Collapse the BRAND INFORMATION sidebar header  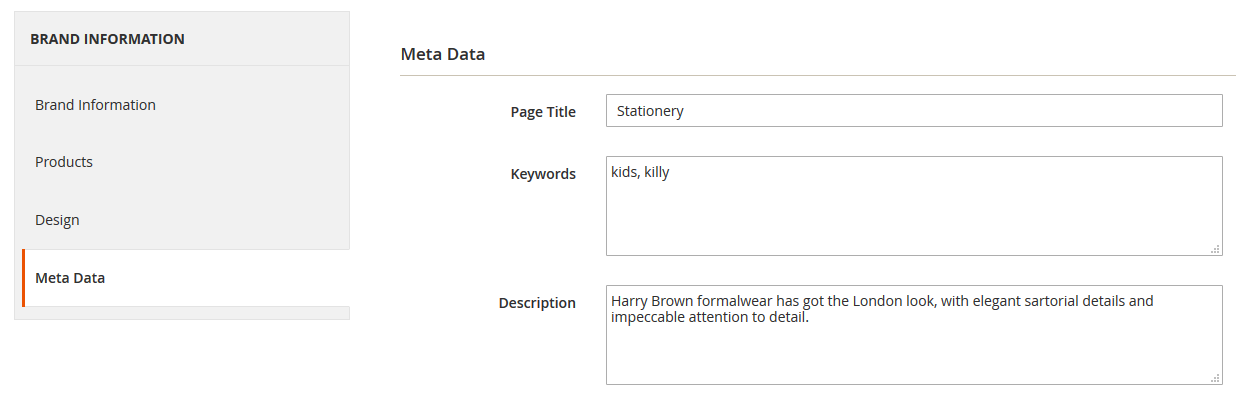pyautogui.click(x=107, y=39)
